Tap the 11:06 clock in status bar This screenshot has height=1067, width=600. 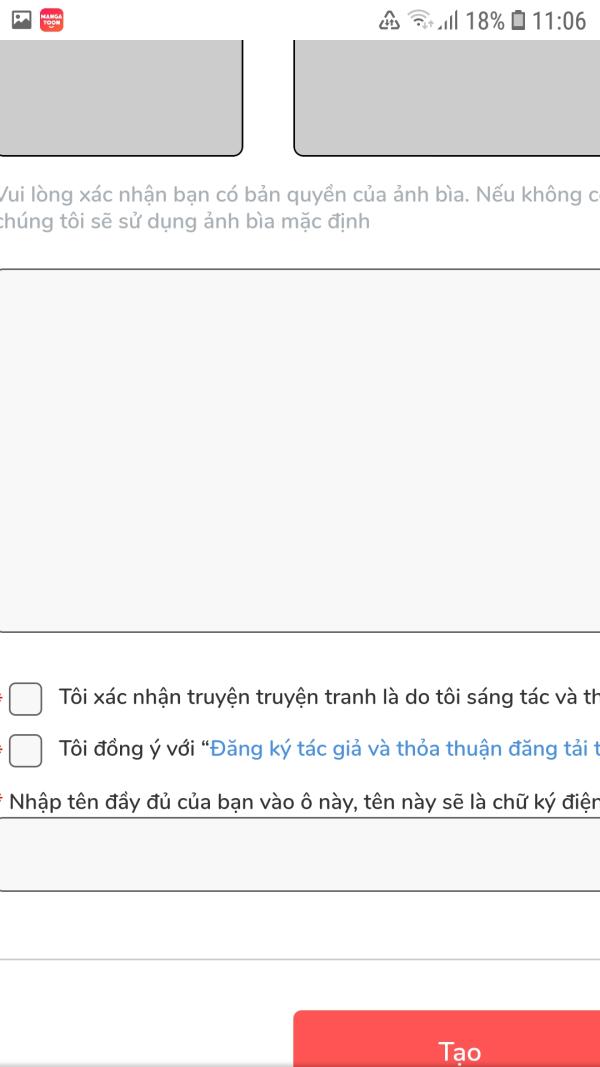[560, 20]
